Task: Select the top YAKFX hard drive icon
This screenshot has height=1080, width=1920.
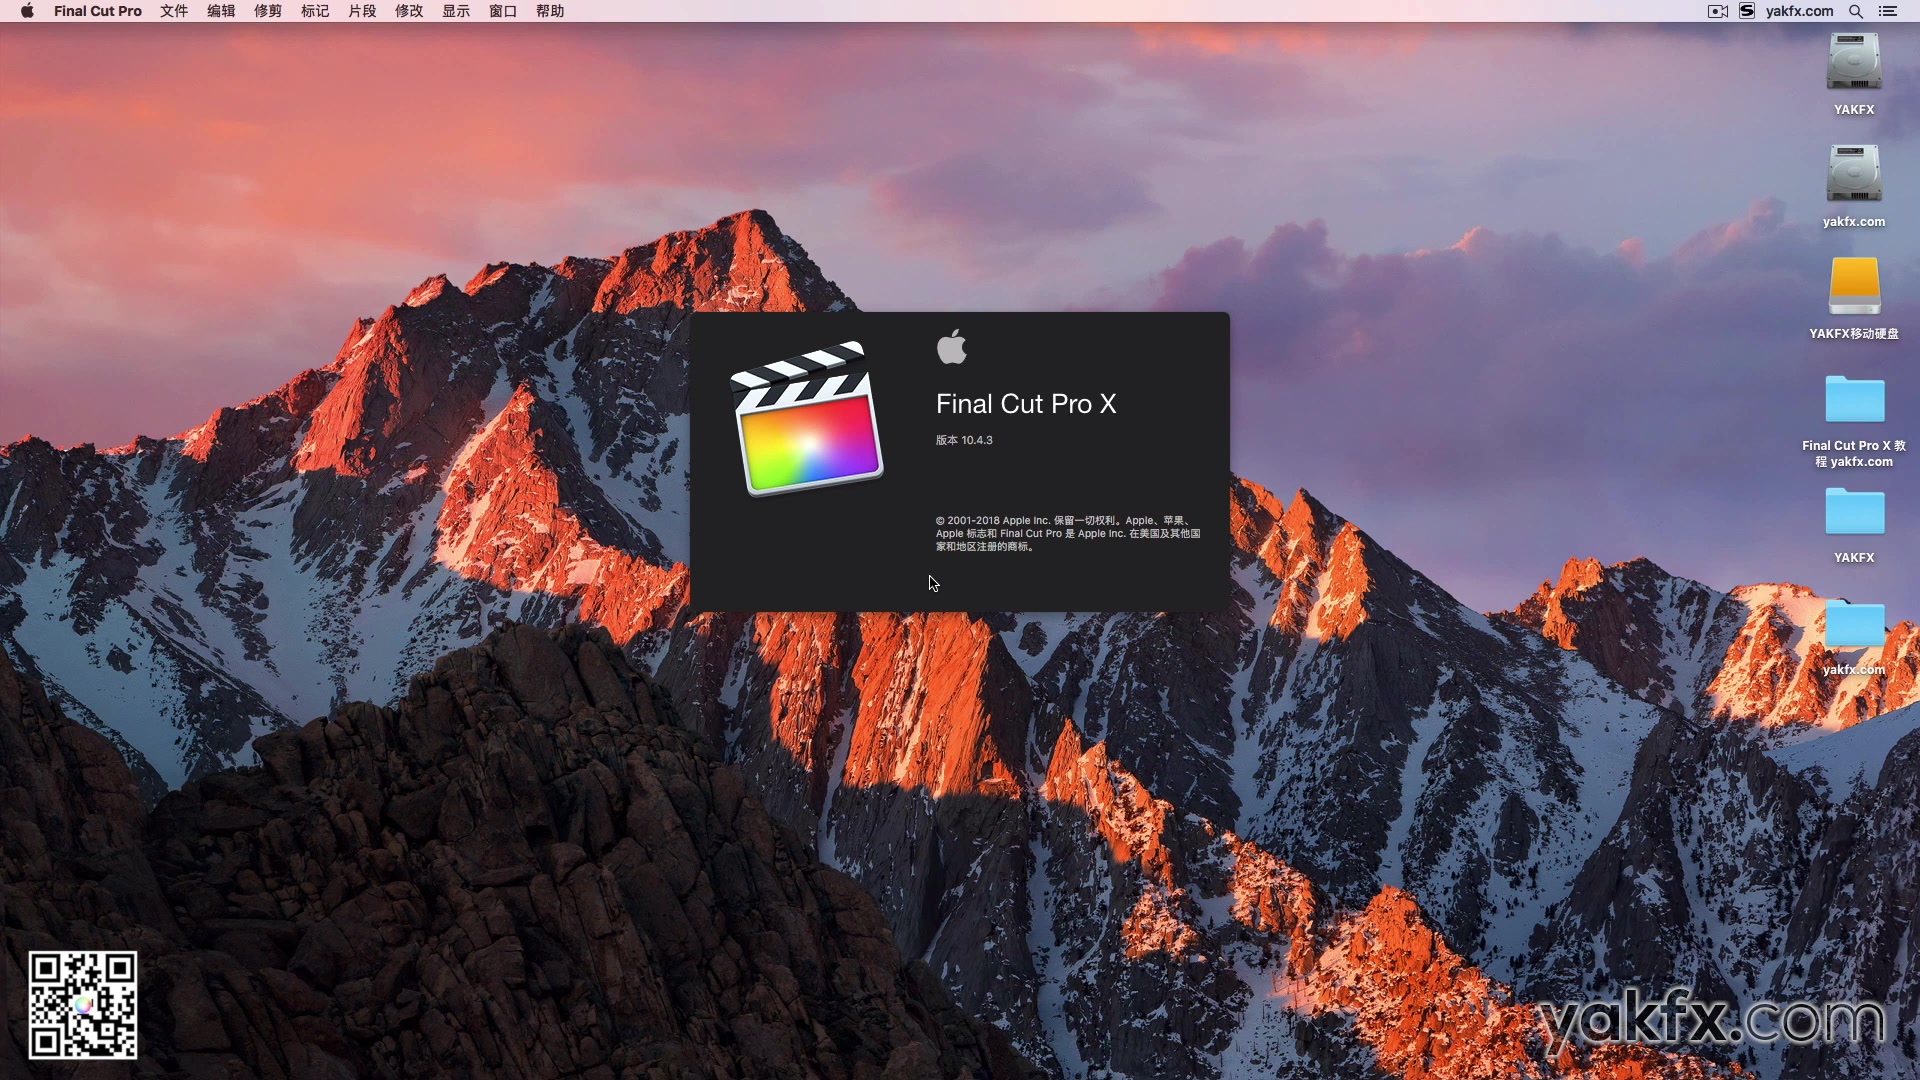Action: (x=1854, y=62)
